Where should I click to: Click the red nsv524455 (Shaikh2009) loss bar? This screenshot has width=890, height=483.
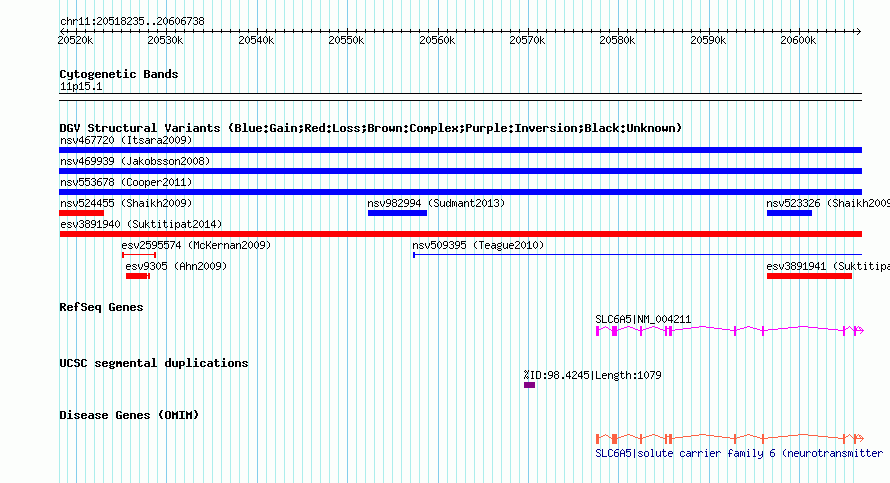(x=81, y=213)
